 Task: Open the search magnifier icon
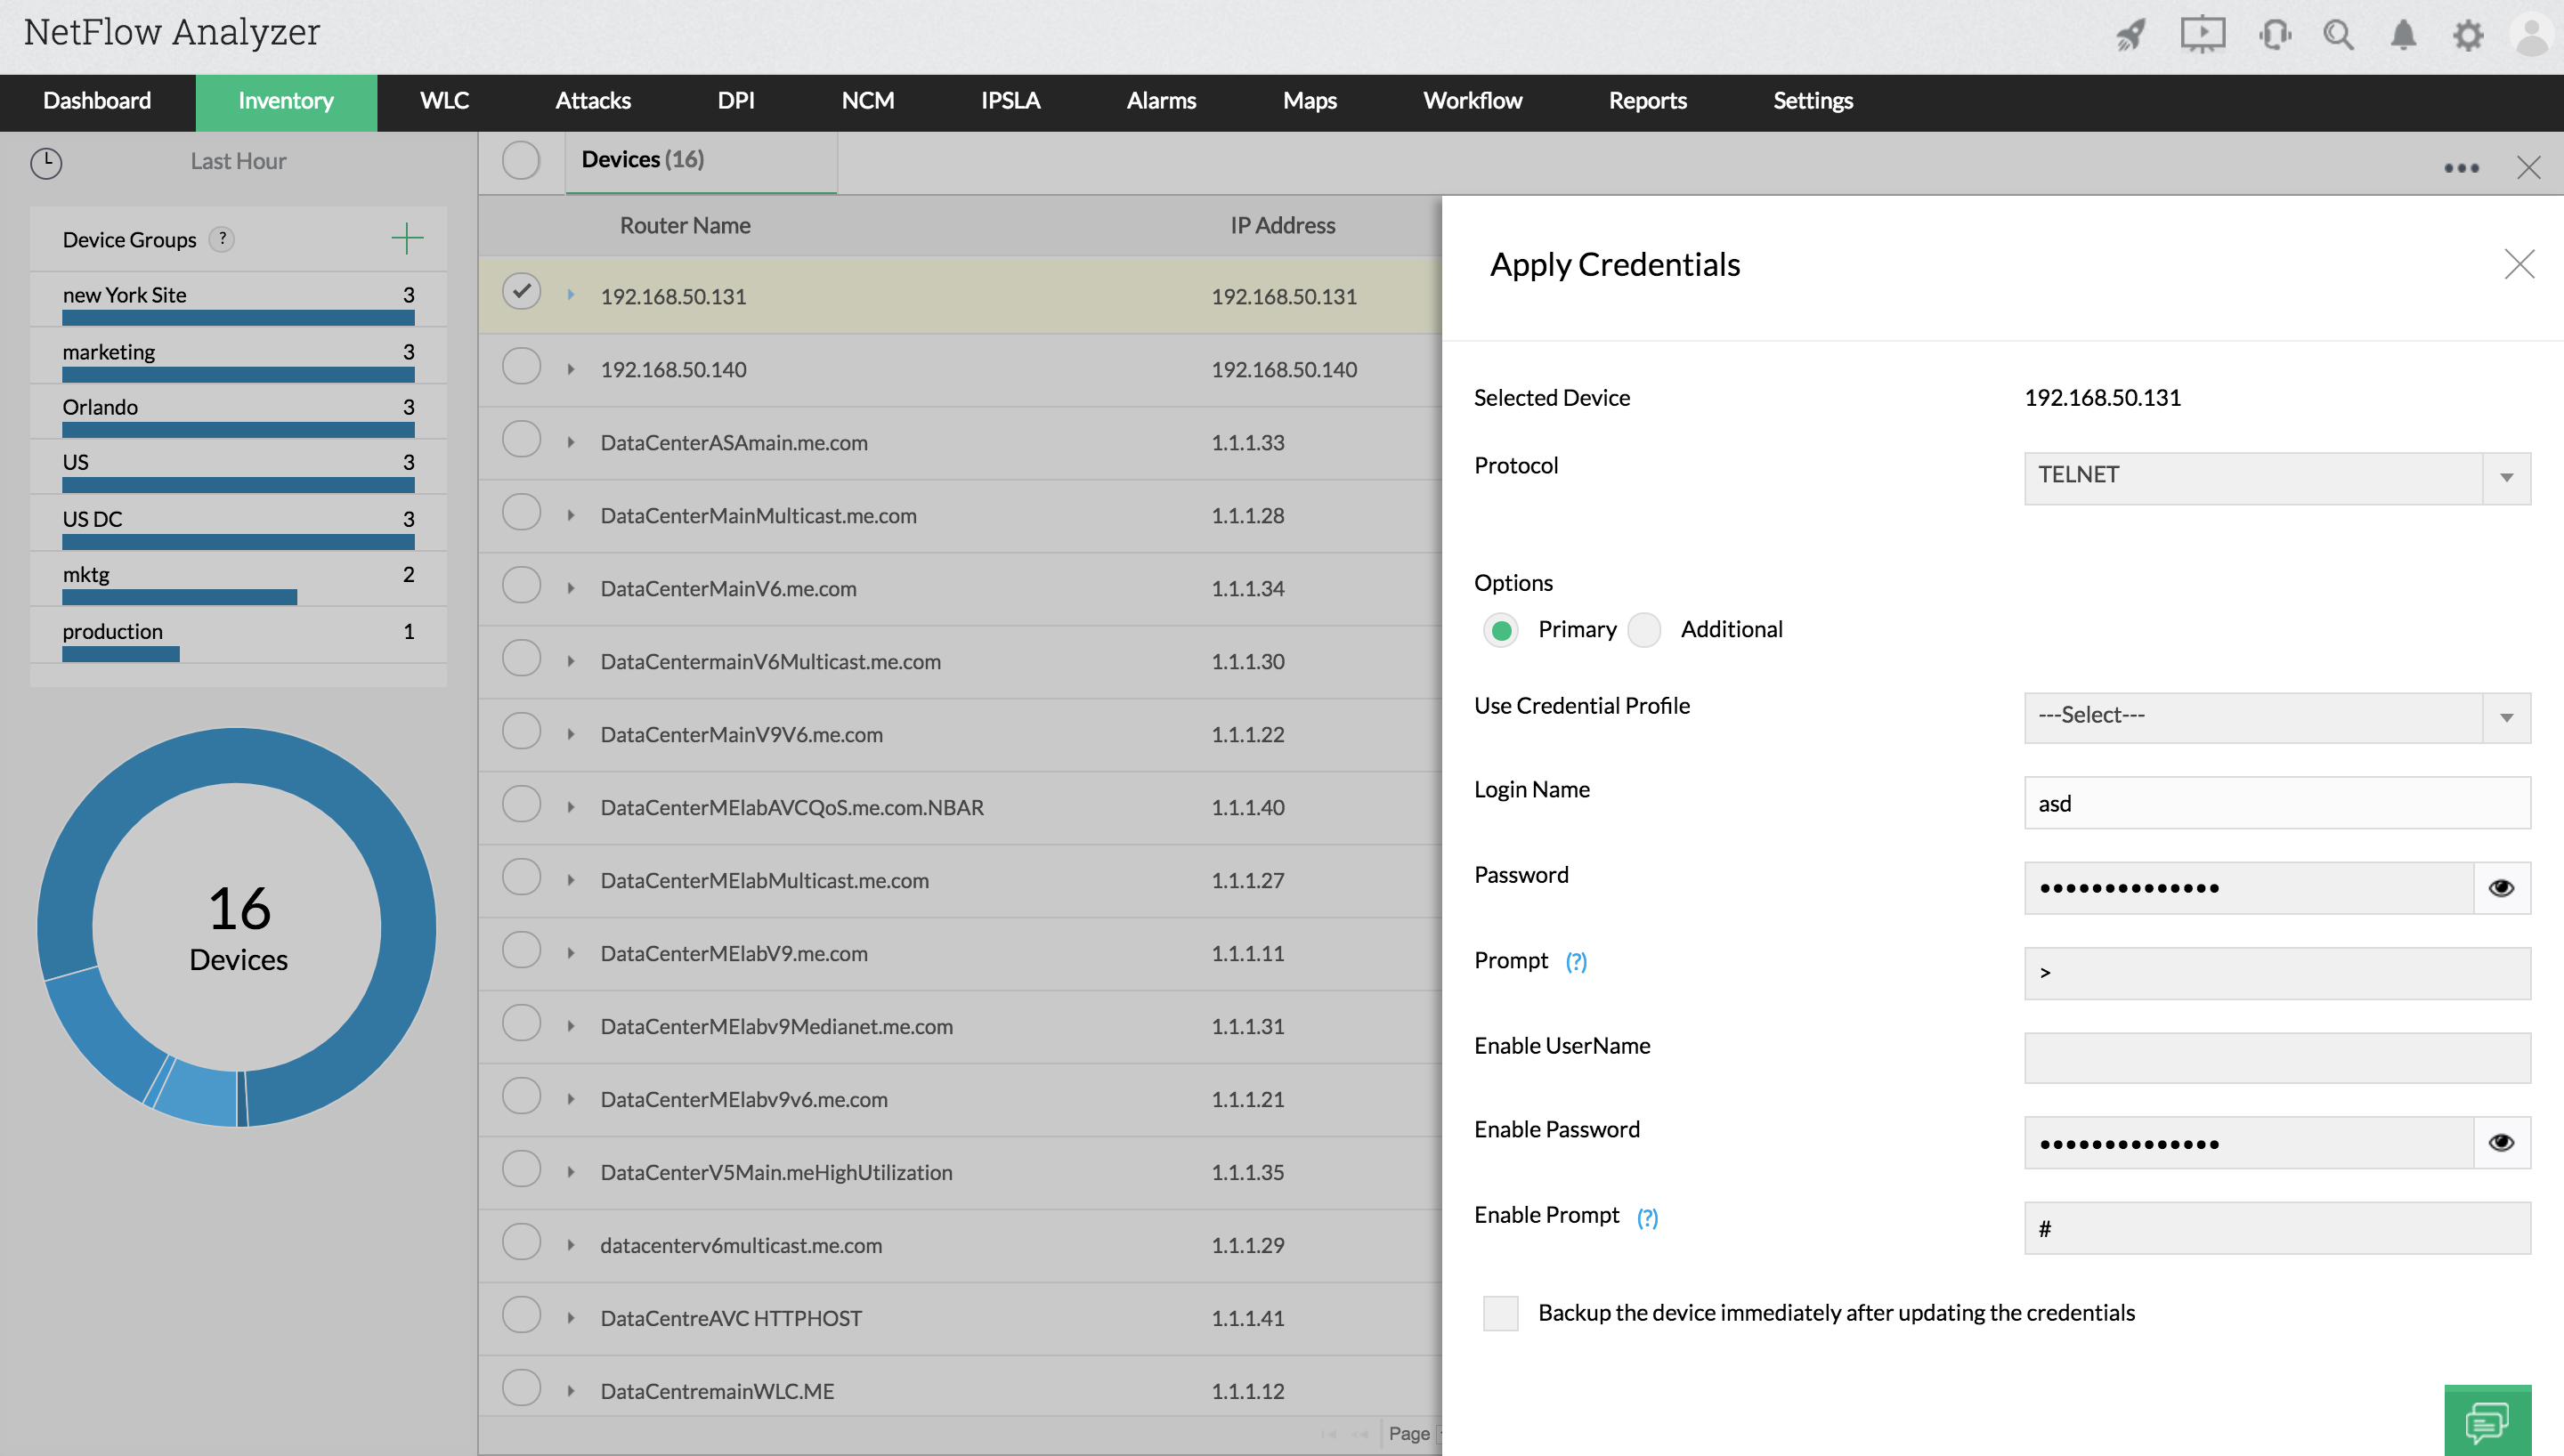coord(2338,35)
